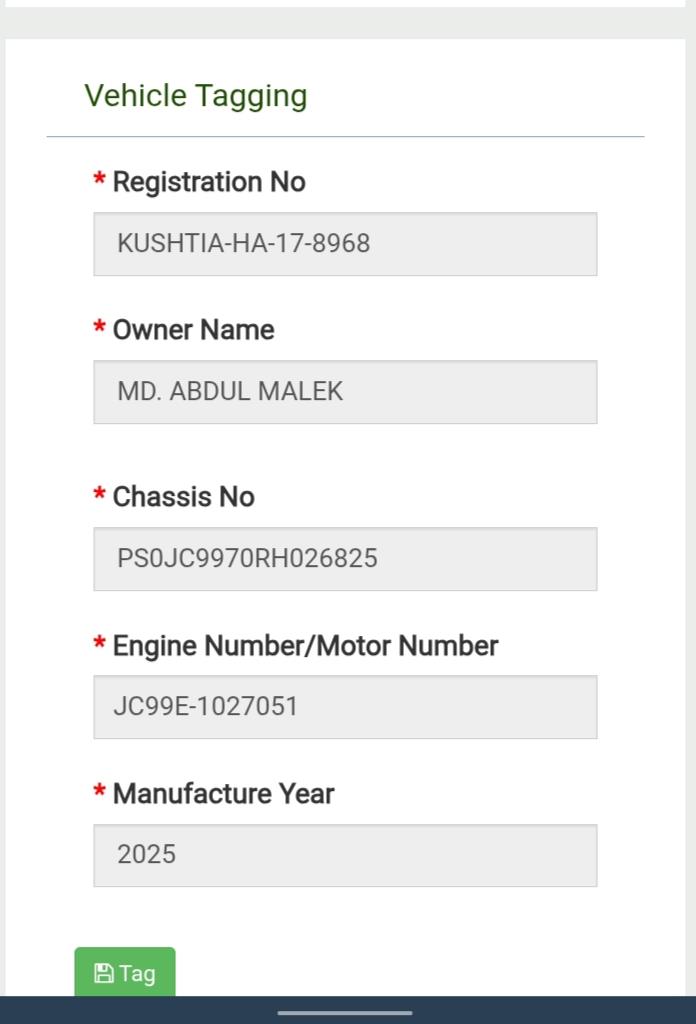
Task: Click the red asterisk beside Owner Name
Action: point(99,328)
